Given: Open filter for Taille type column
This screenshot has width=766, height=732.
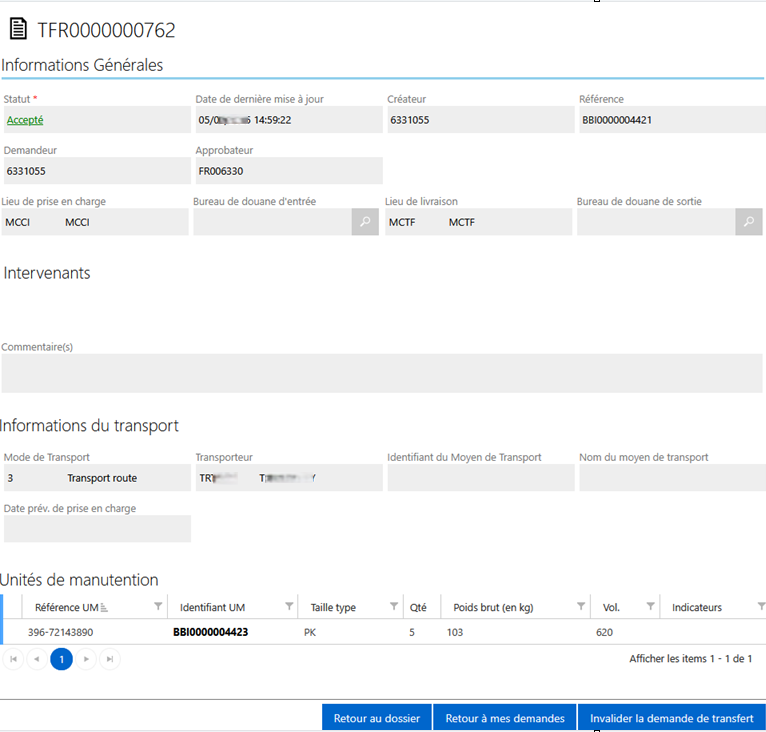Looking at the screenshot, I should pyautogui.click(x=394, y=607).
